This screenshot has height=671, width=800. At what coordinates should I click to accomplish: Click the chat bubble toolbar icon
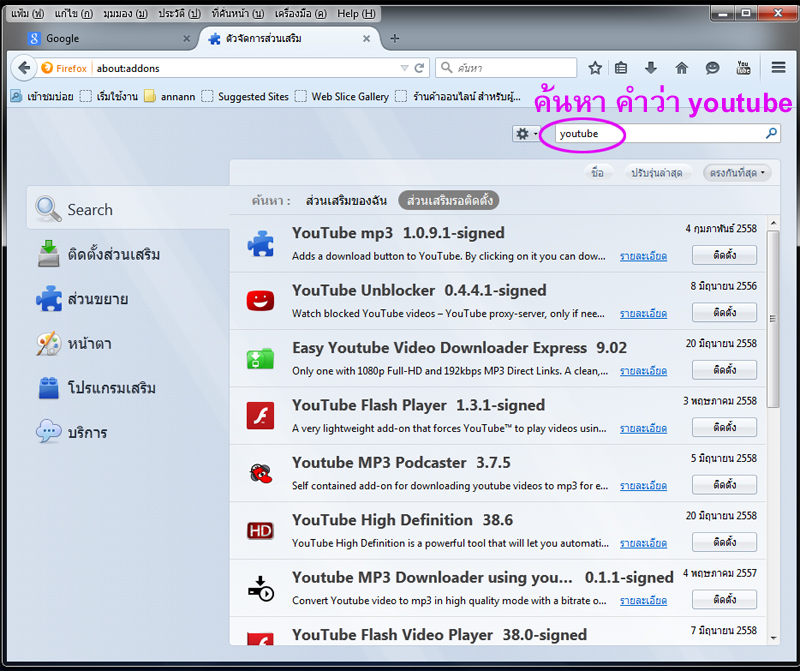click(x=712, y=68)
